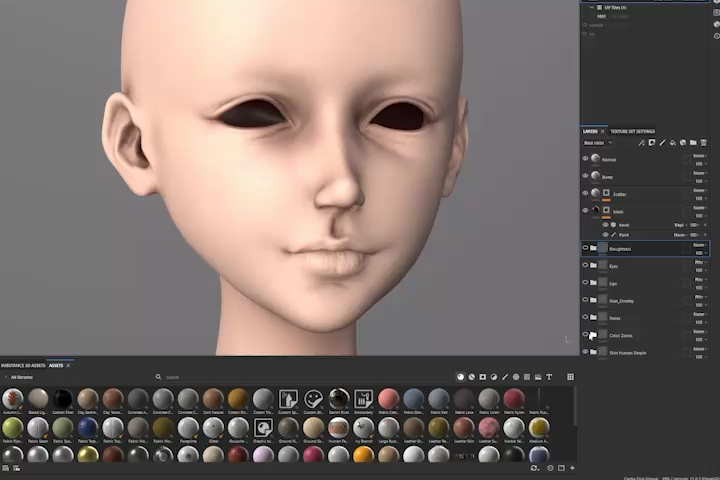This screenshot has width=720, height=480.
Task: Switch assets to grid view icon
Action: pos(570,377)
